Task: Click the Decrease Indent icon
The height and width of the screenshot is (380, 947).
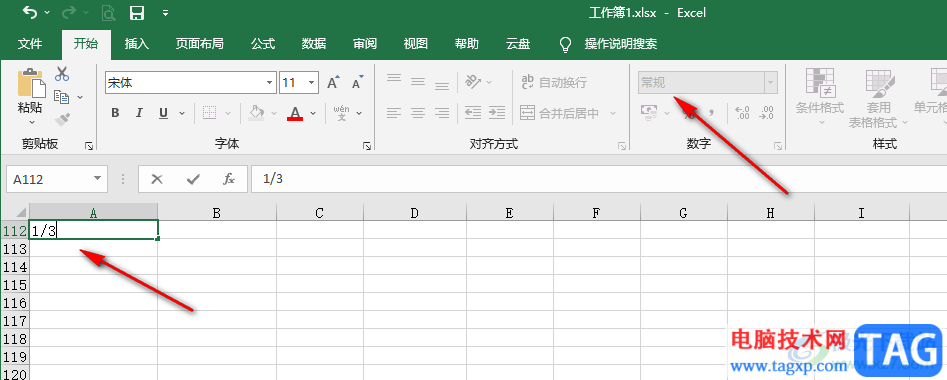Action: [473, 112]
